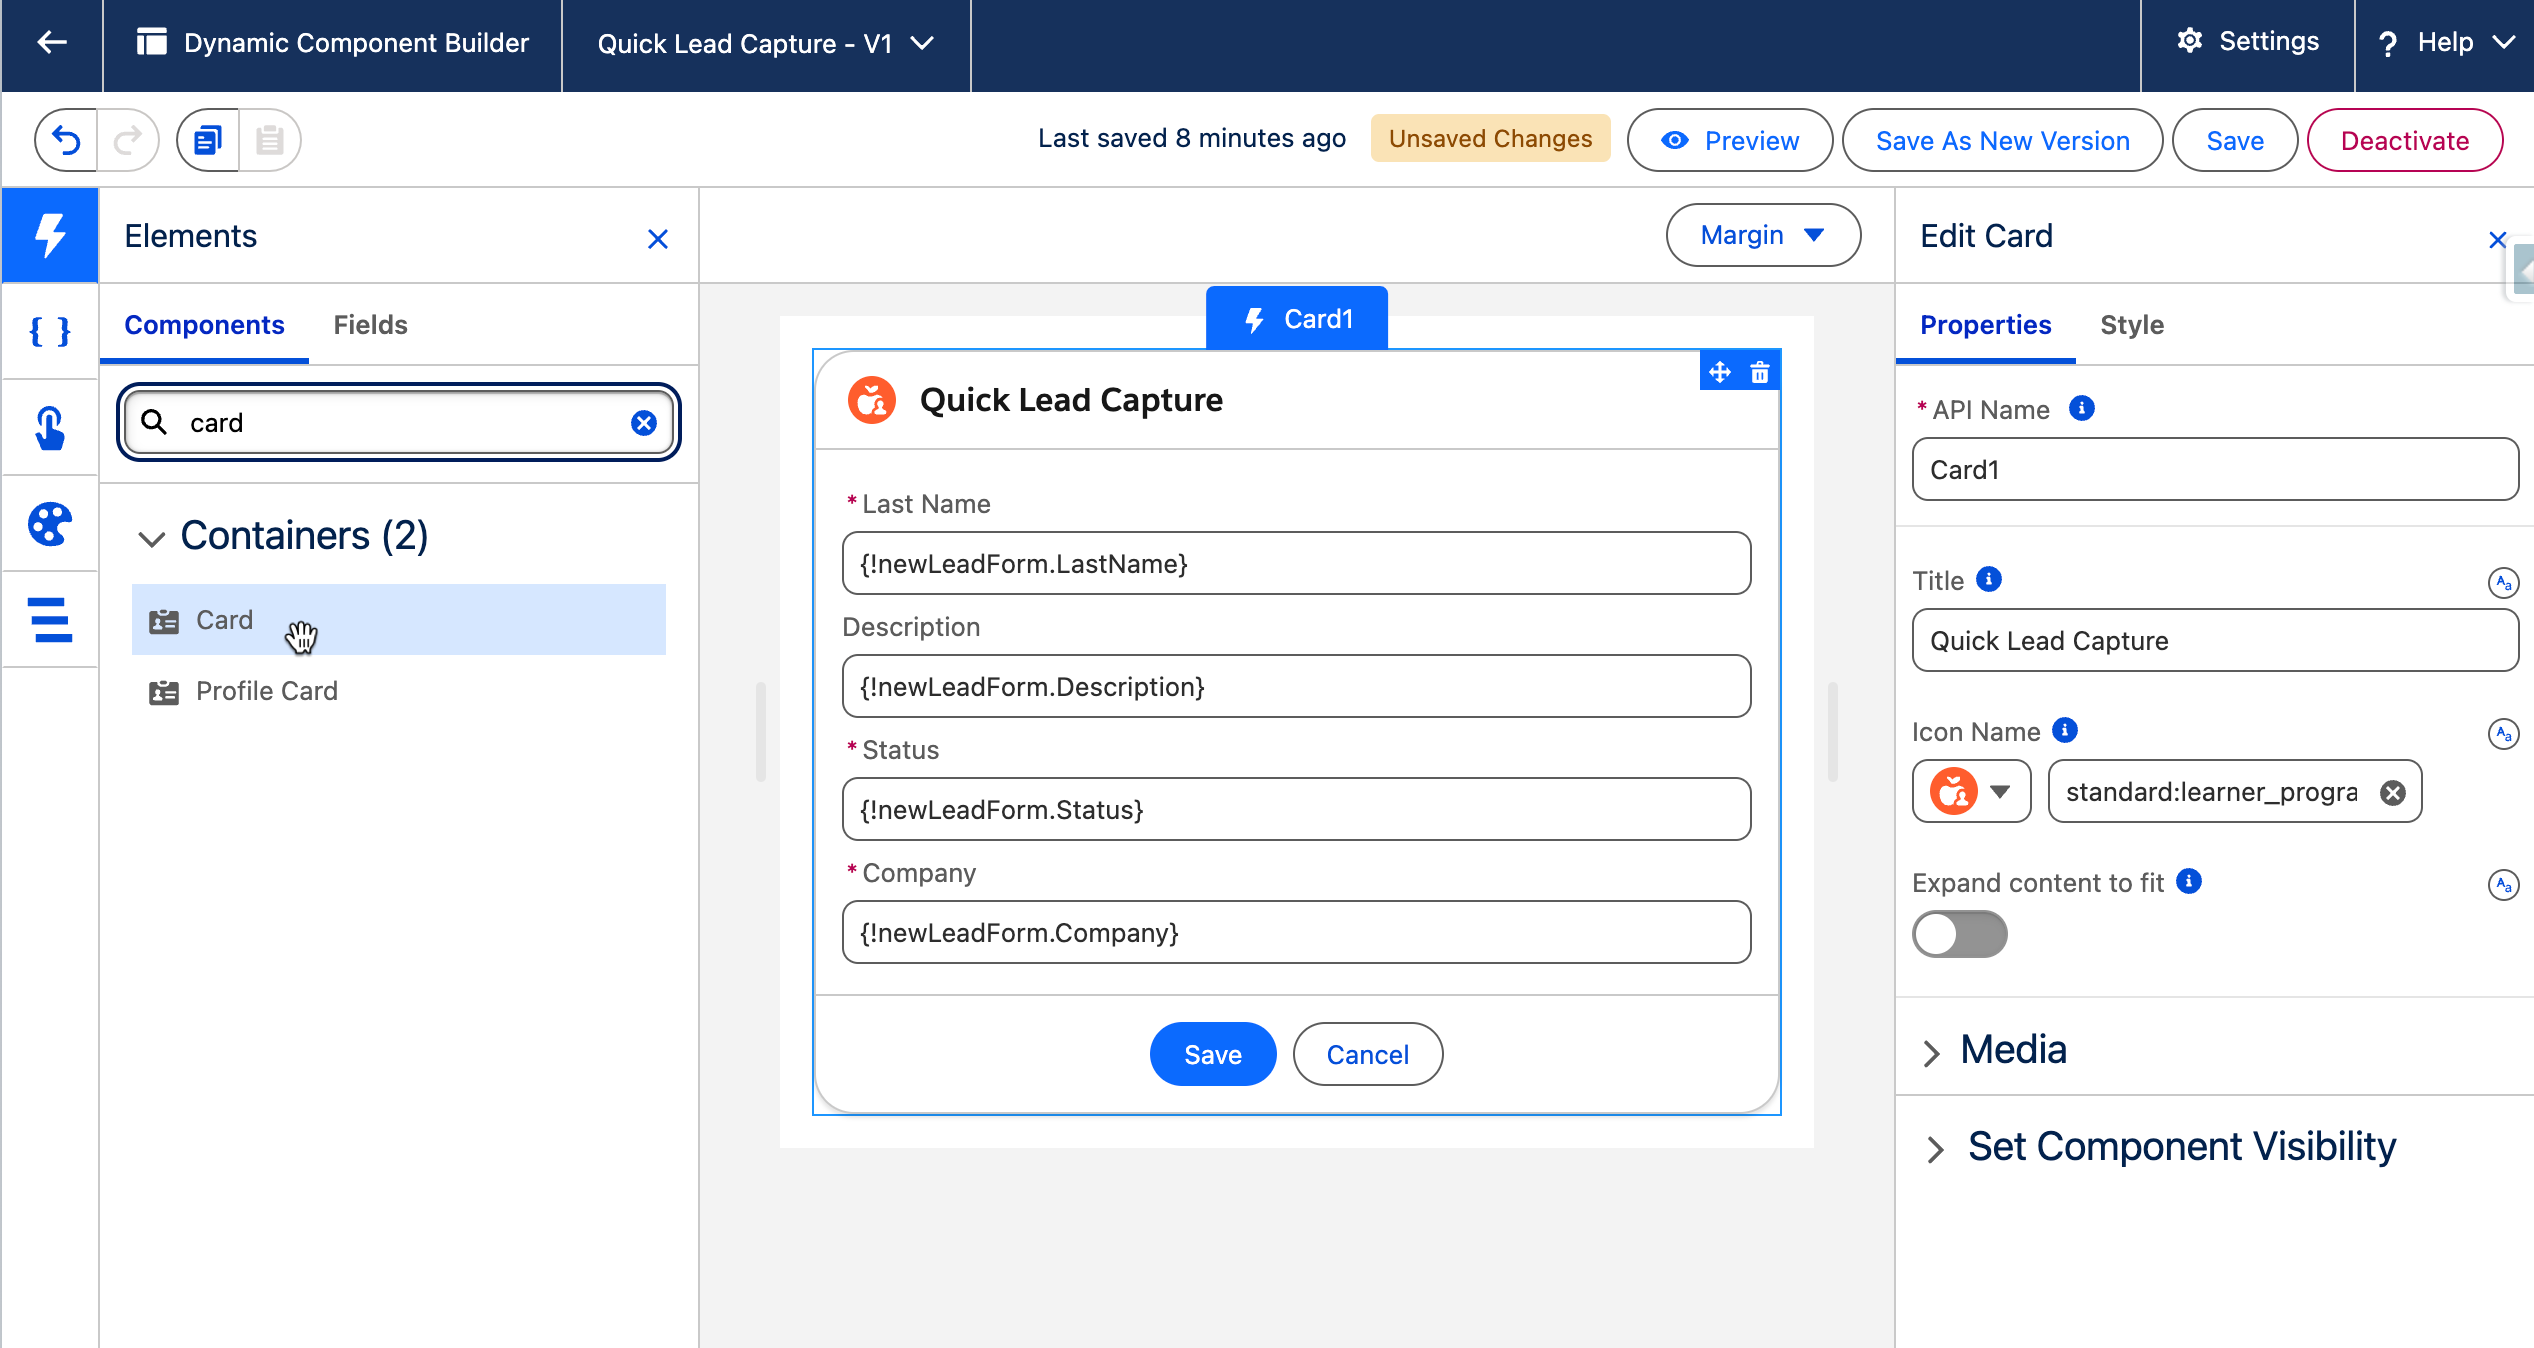Viewport: 2534px width, 1348px height.
Task: Open the palette theme sidebar icon
Action: 49,524
